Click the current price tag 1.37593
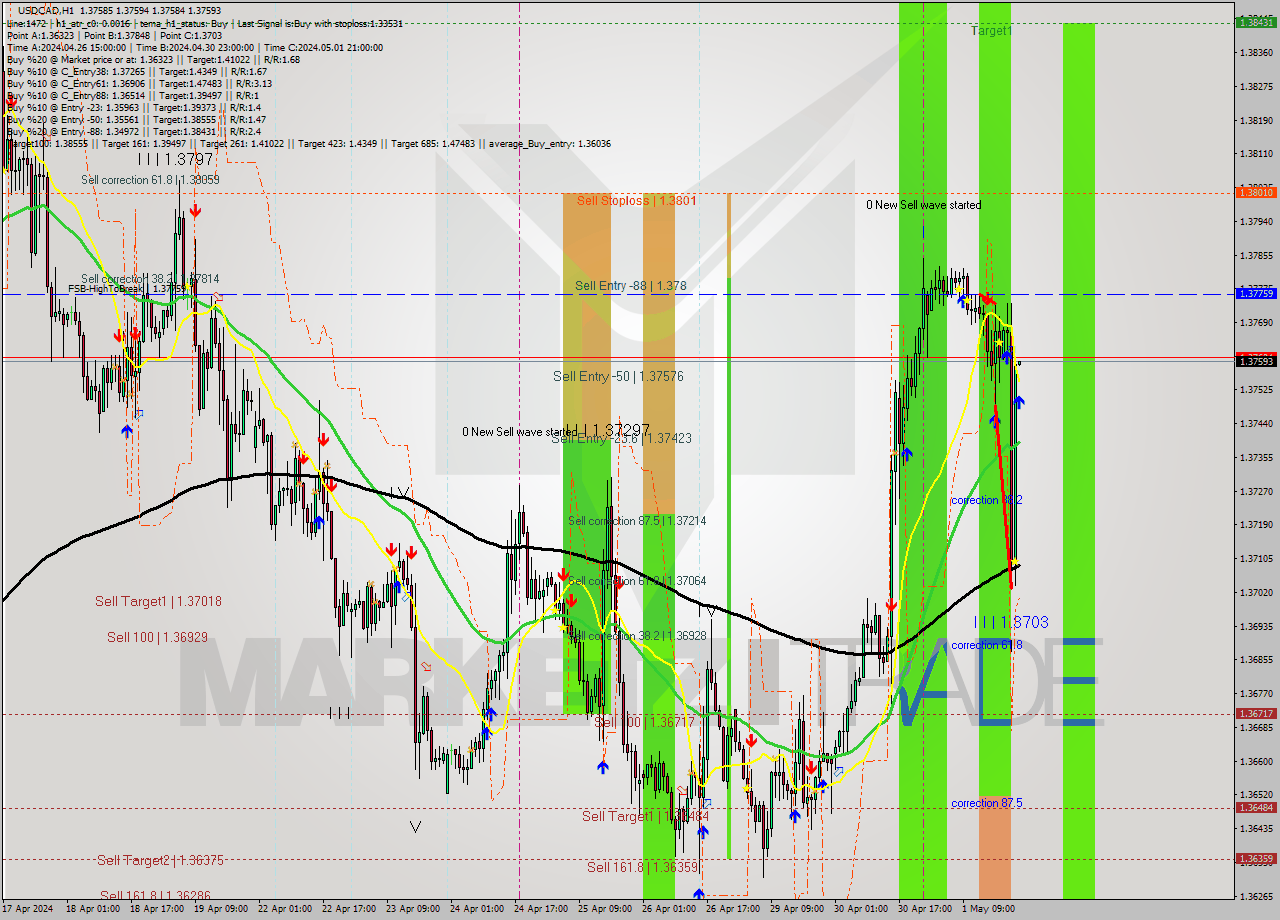 coord(1256,360)
